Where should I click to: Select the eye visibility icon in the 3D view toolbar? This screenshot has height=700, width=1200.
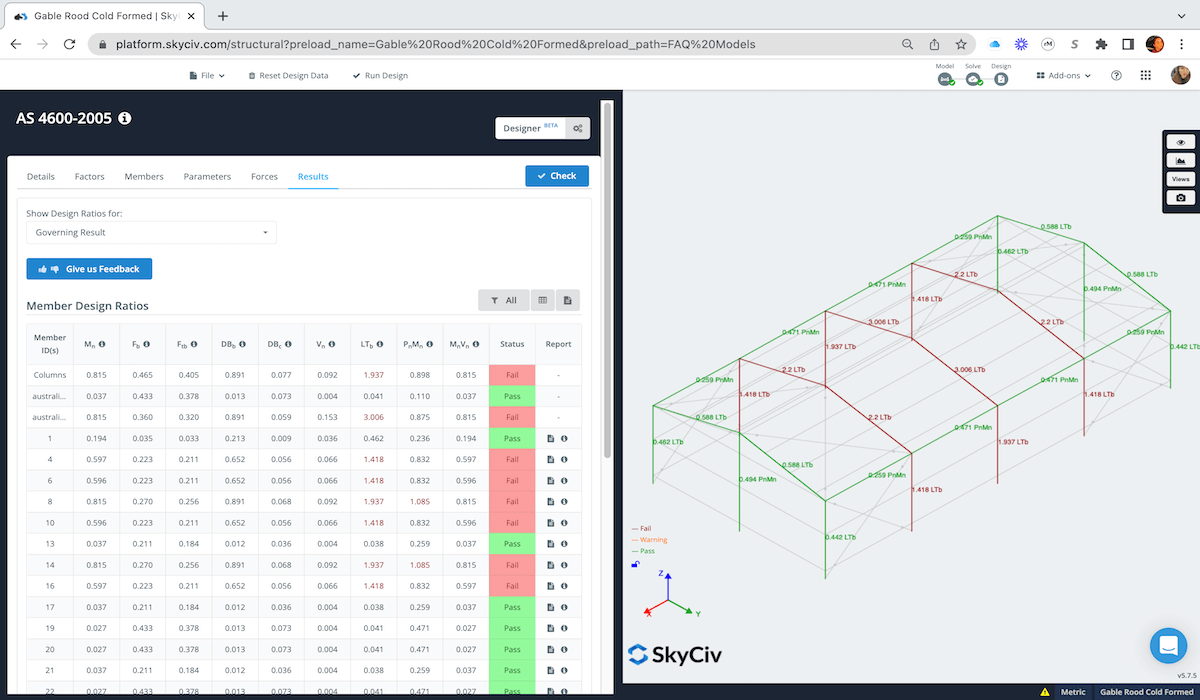click(x=1180, y=141)
